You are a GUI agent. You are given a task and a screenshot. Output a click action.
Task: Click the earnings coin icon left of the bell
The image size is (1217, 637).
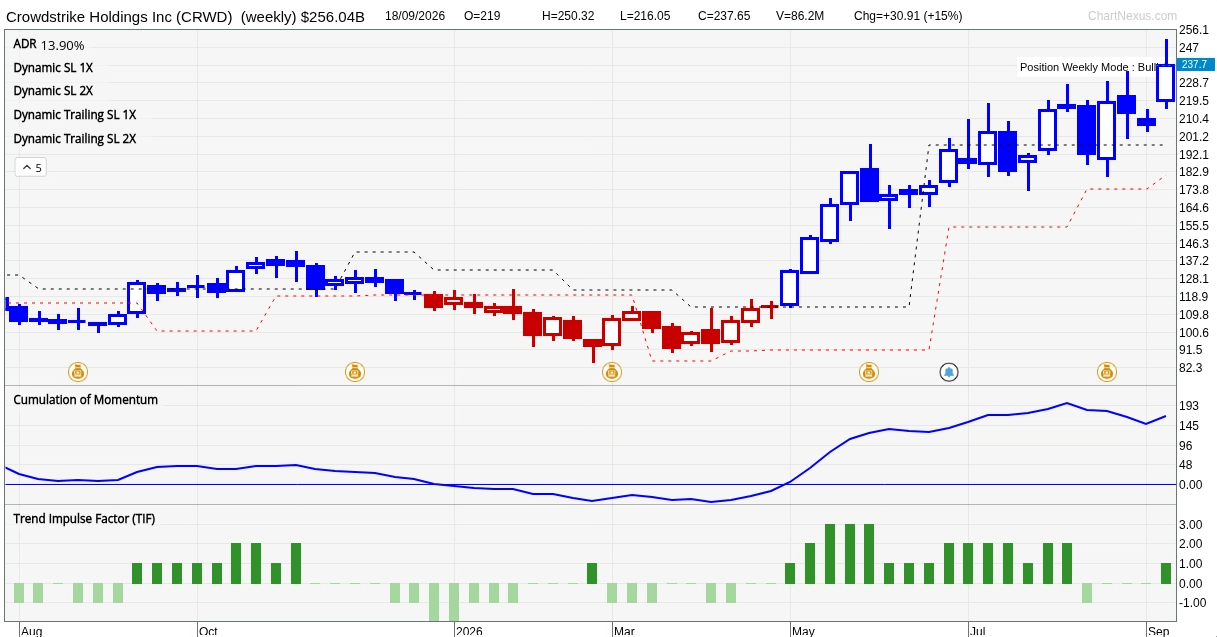pos(869,372)
